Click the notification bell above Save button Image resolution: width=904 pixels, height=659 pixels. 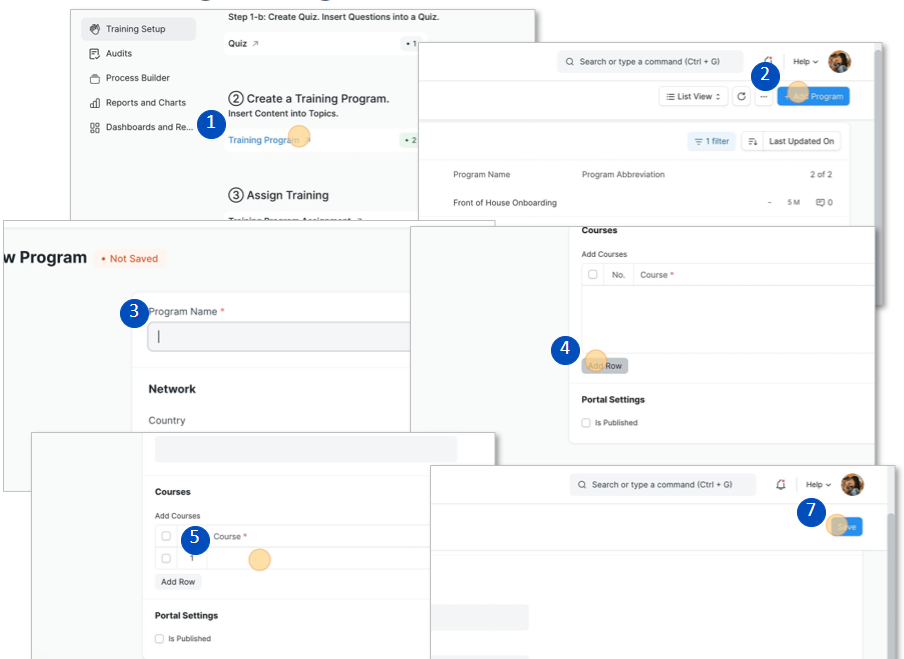click(781, 485)
